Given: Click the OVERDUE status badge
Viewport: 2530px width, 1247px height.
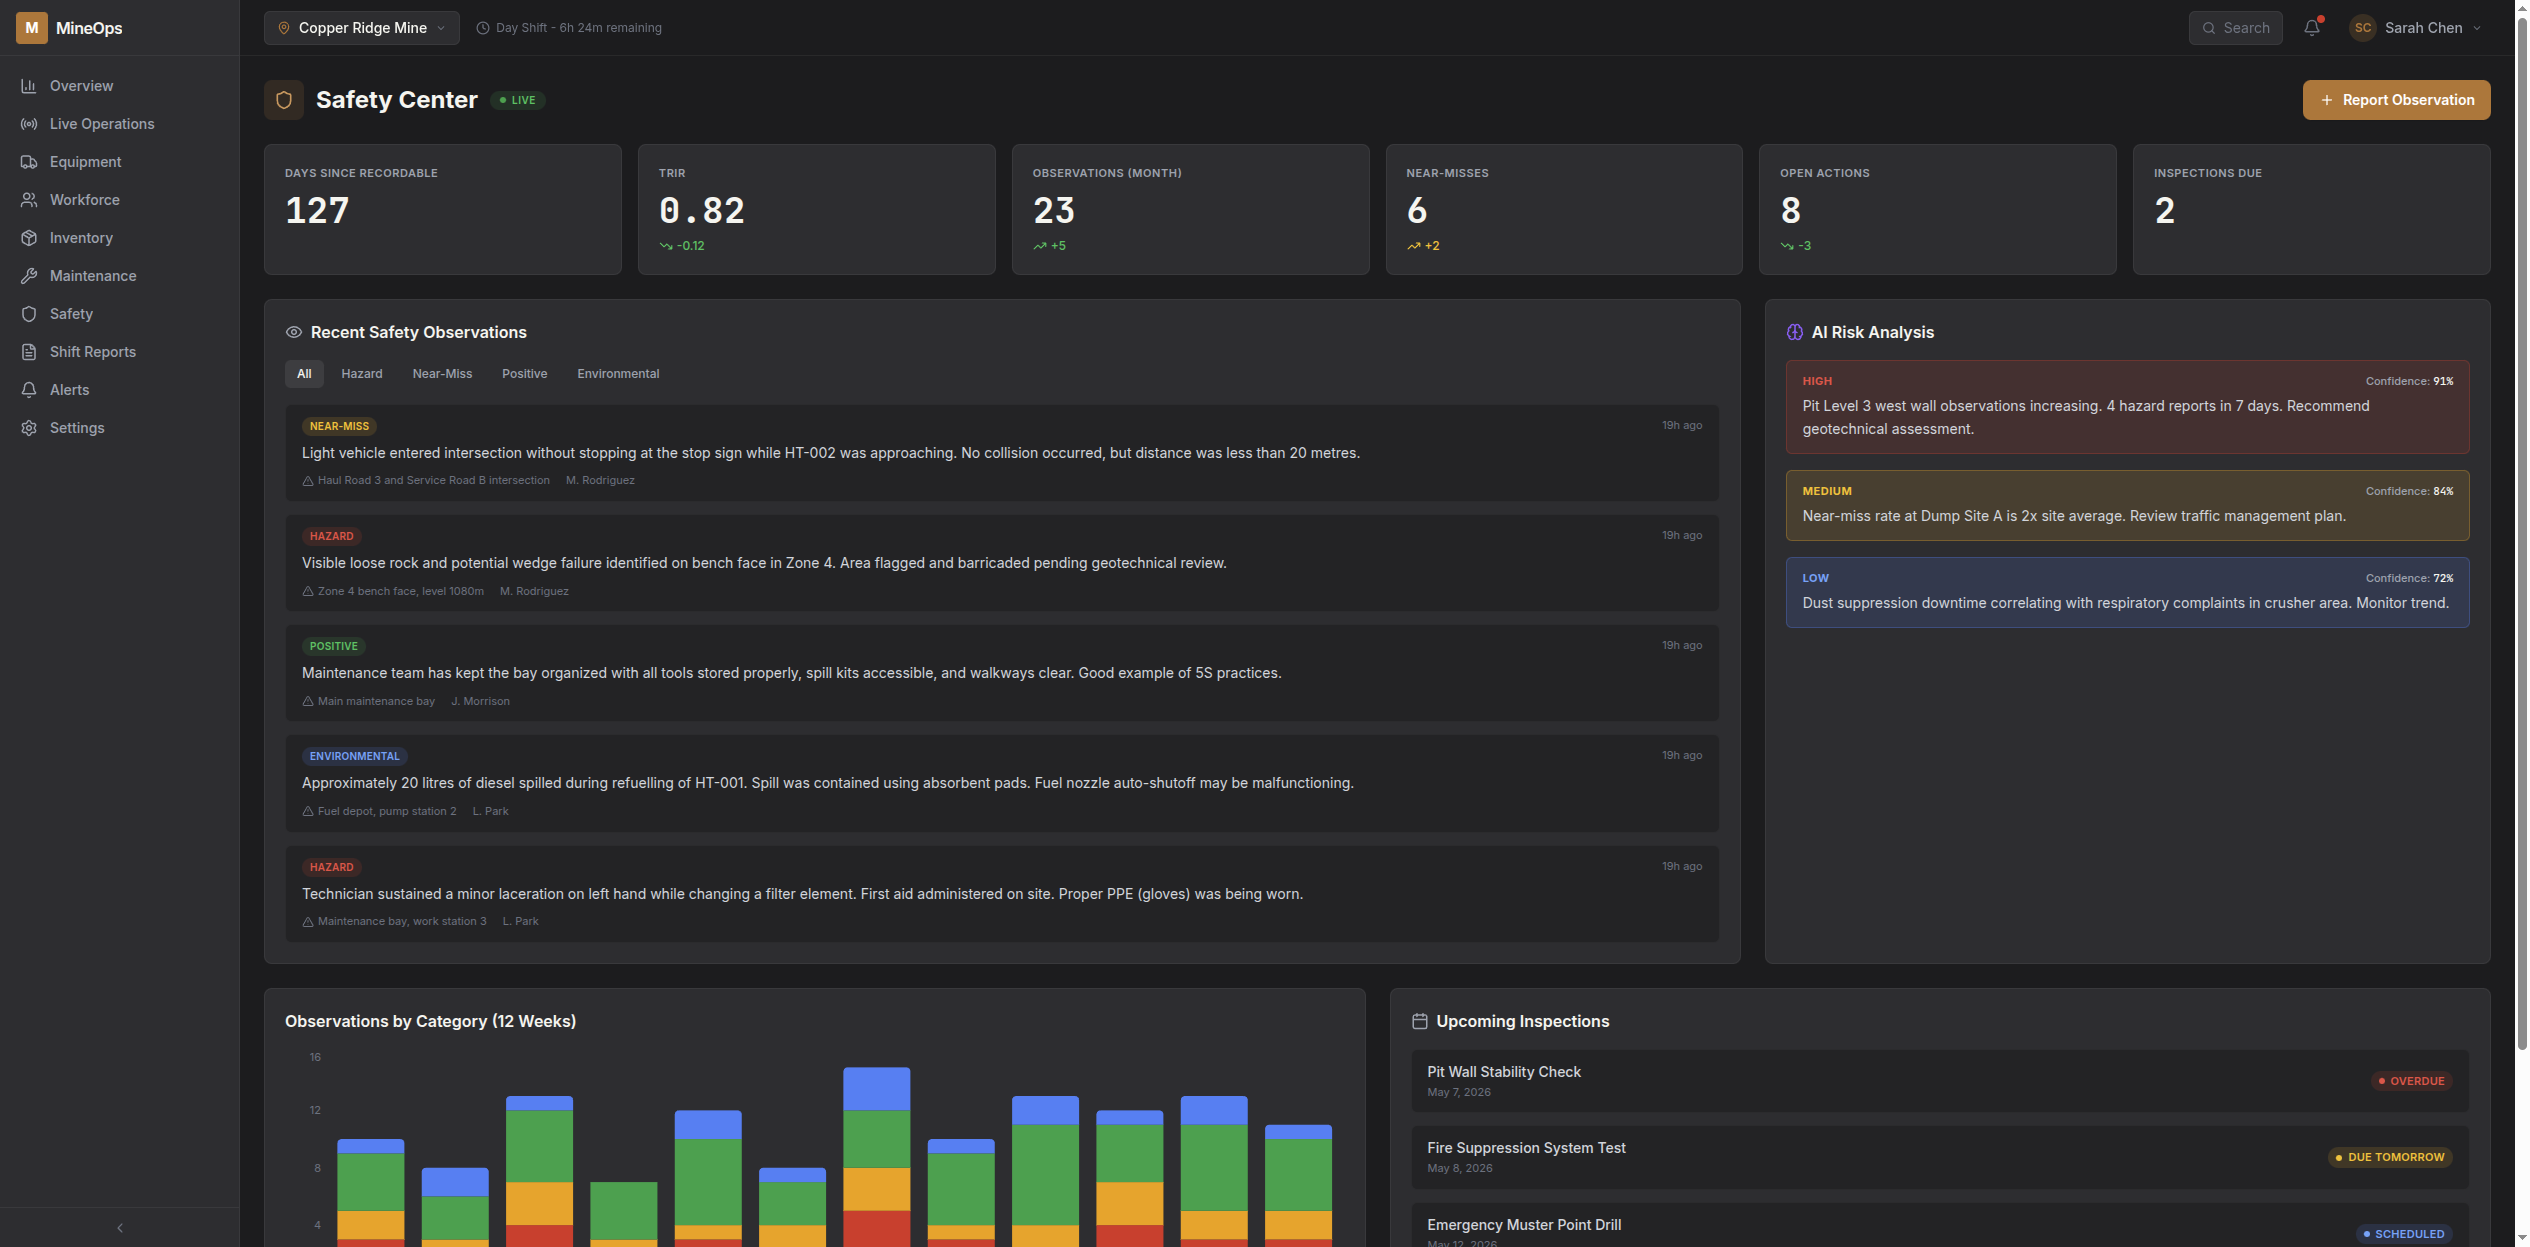Looking at the screenshot, I should (2411, 1081).
